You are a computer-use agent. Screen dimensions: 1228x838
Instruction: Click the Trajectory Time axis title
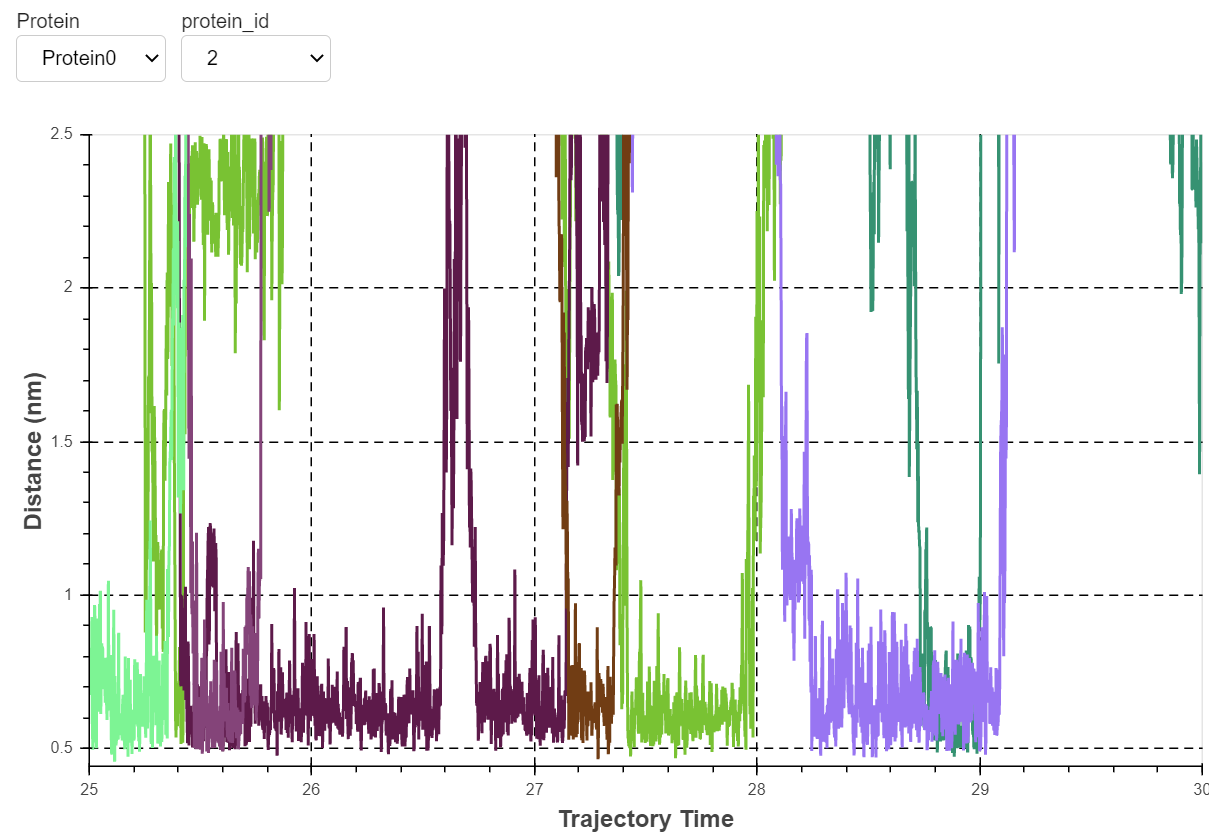coord(646,819)
